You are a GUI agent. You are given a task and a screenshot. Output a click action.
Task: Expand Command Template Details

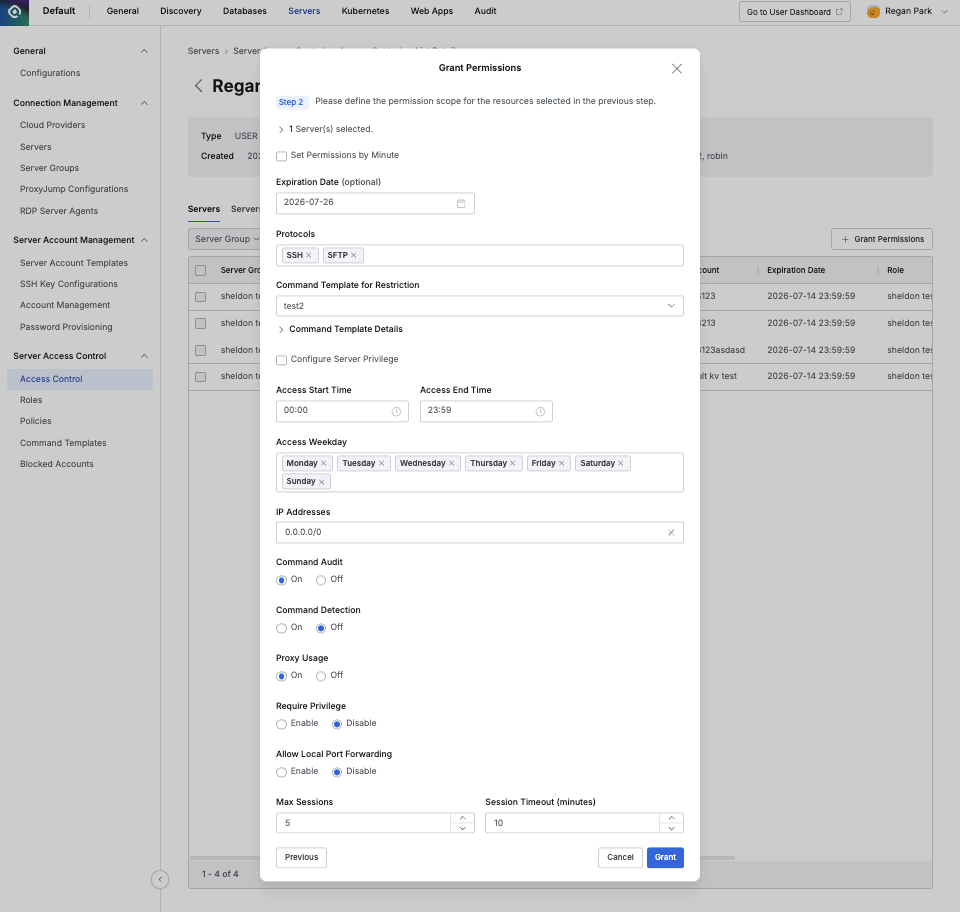pos(281,328)
